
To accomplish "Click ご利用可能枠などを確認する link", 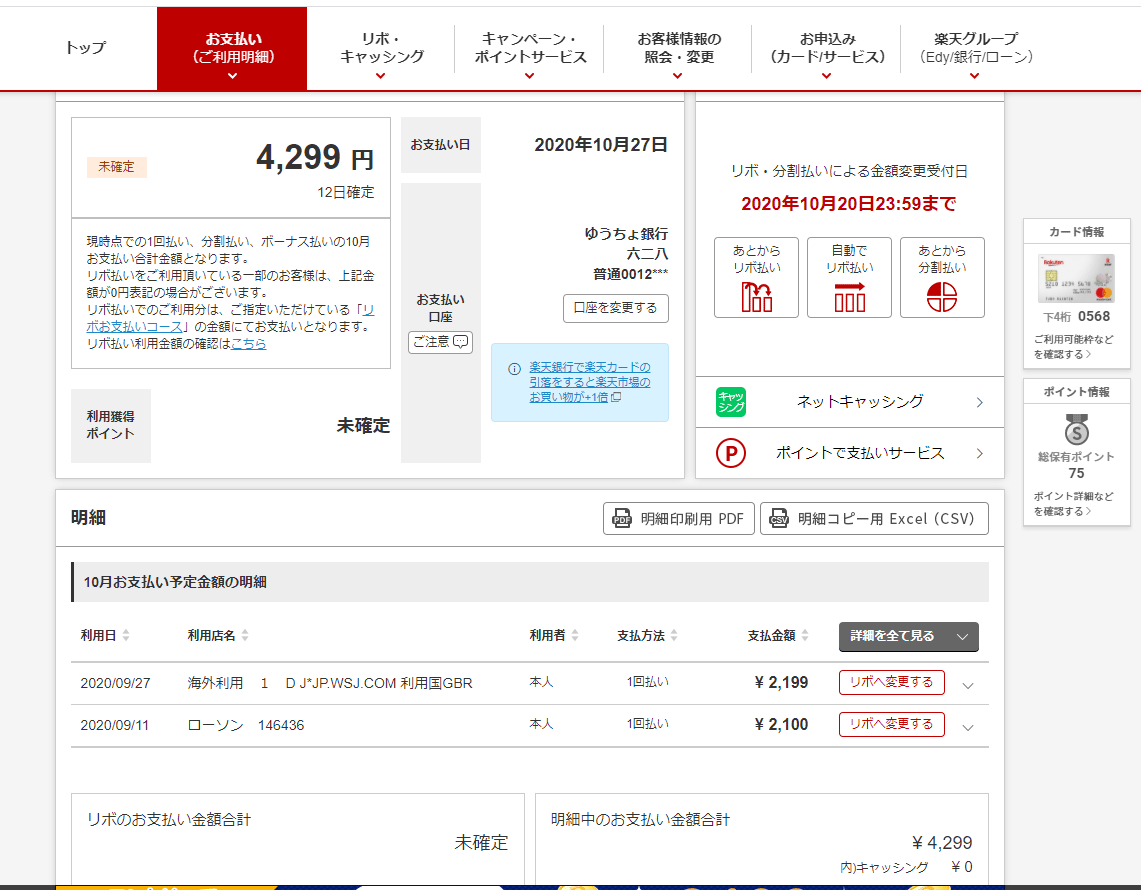I will [1073, 347].
